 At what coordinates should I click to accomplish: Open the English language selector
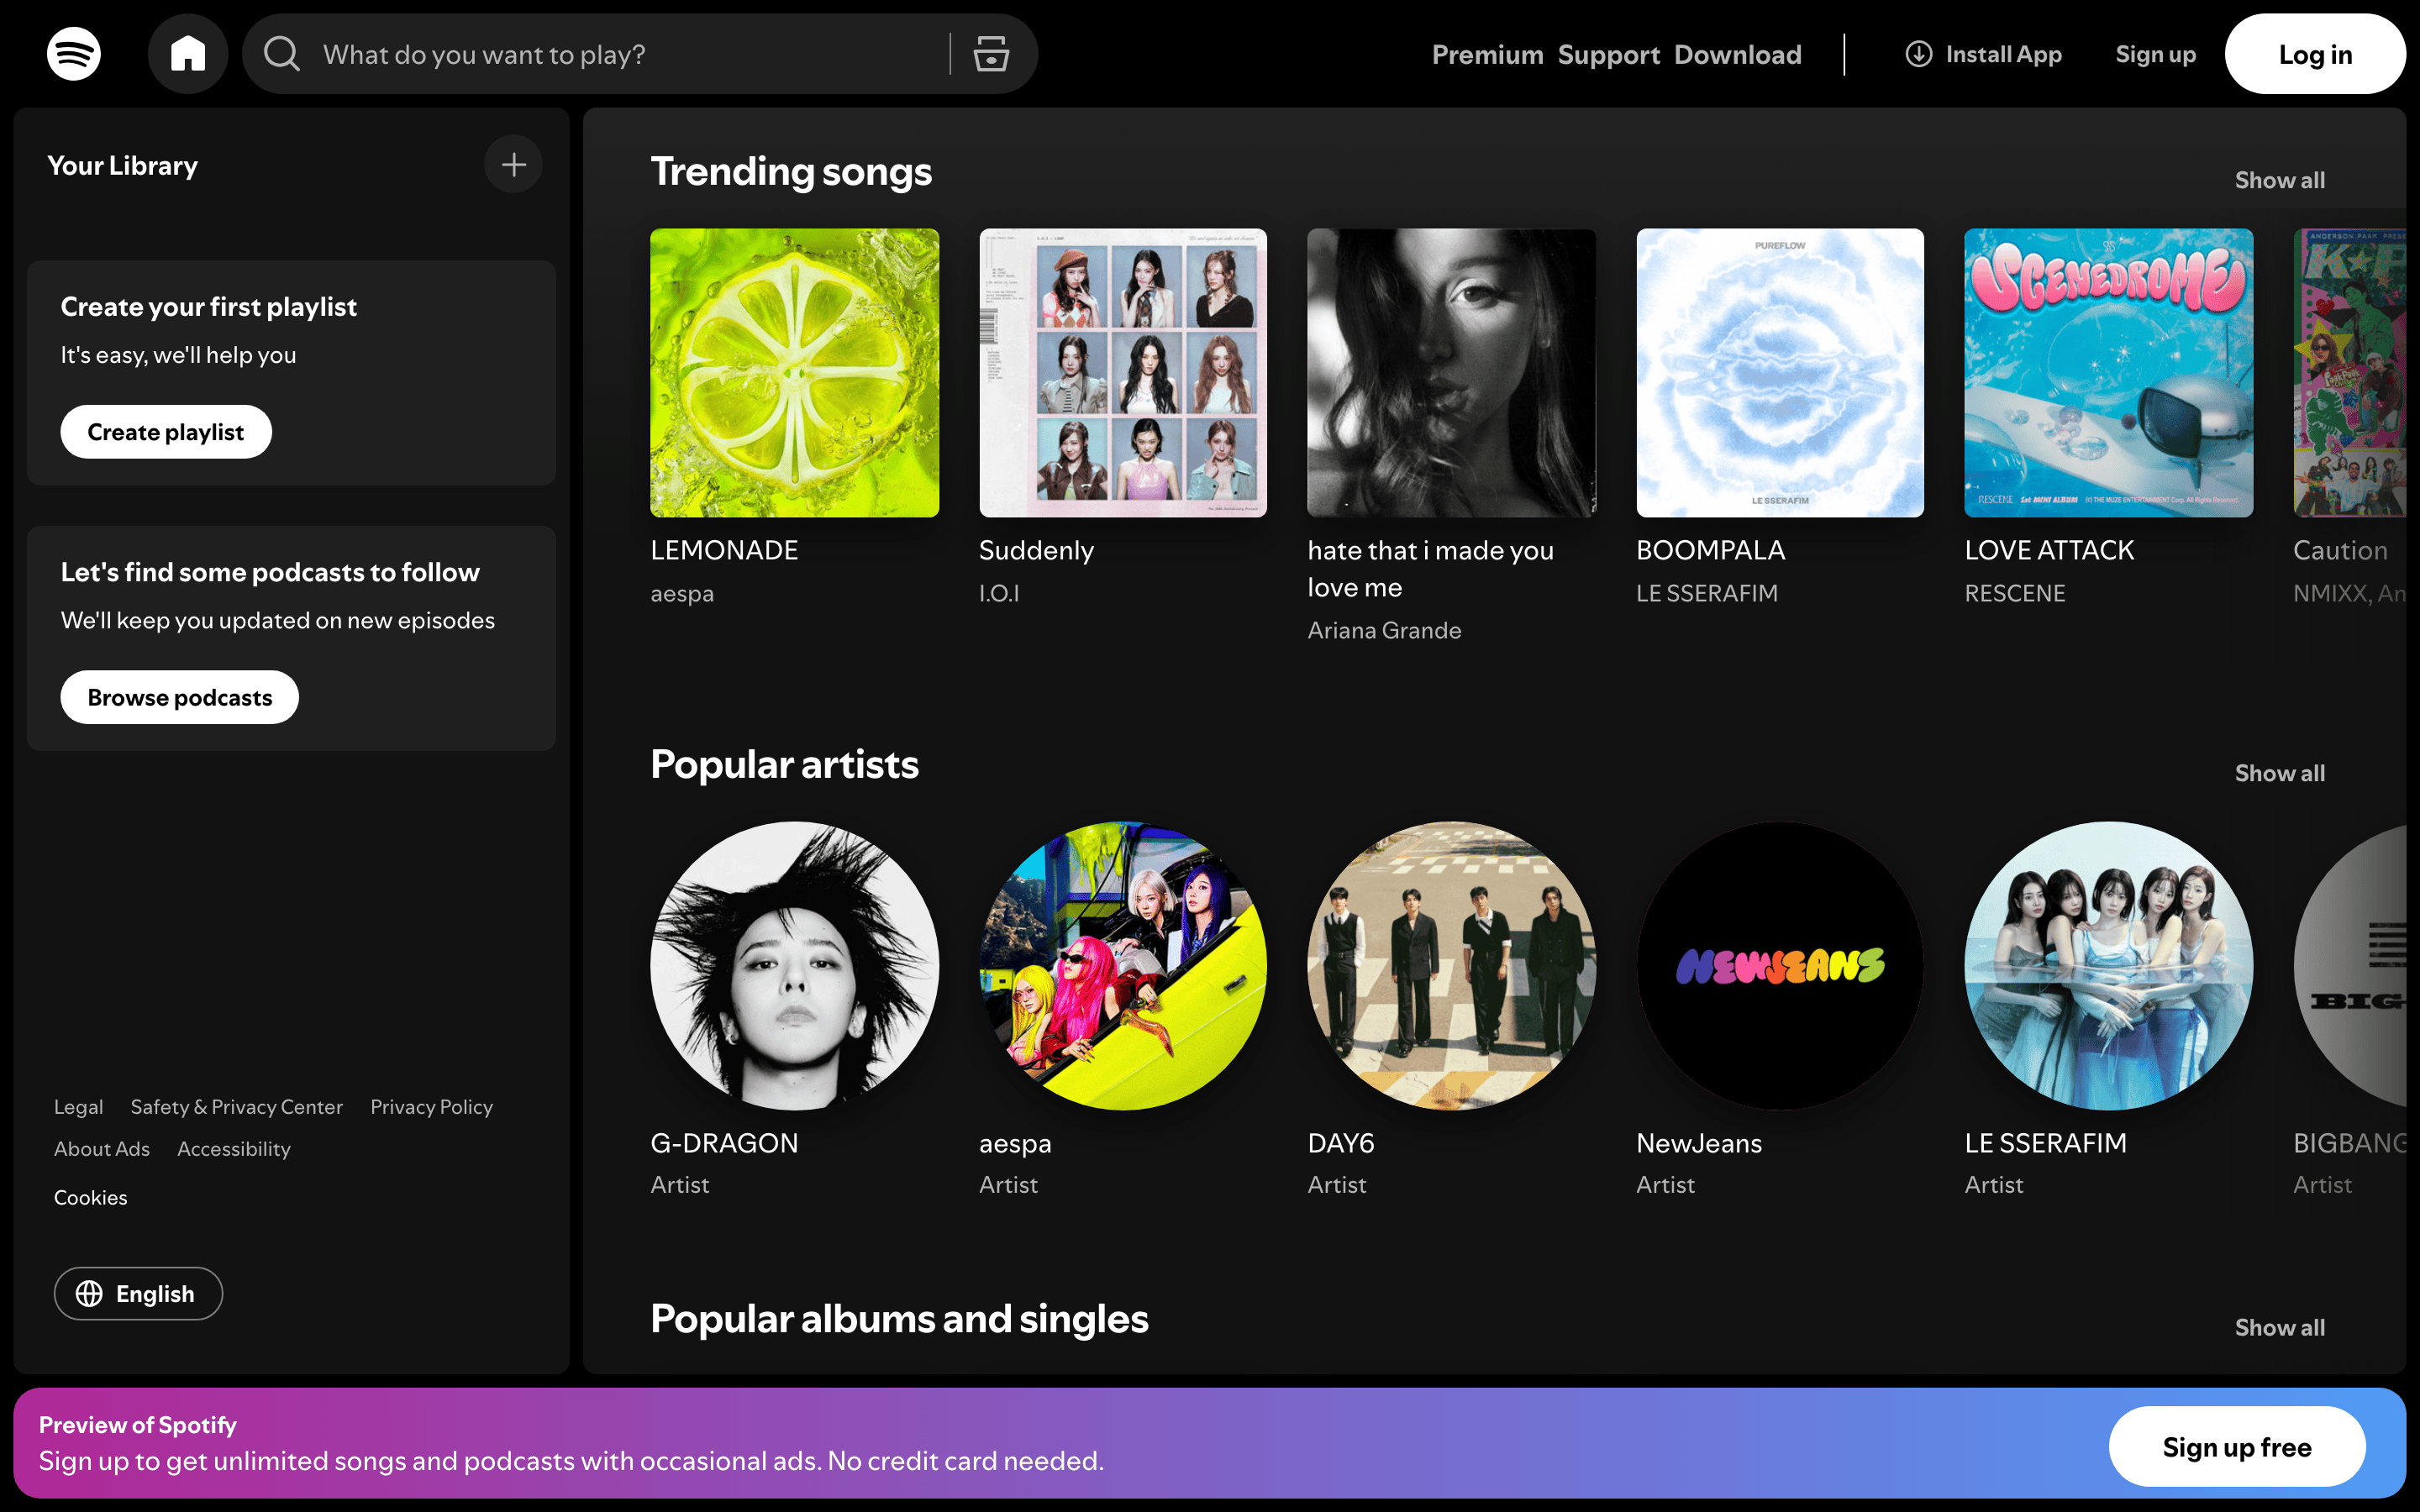[x=138, y=1293]
